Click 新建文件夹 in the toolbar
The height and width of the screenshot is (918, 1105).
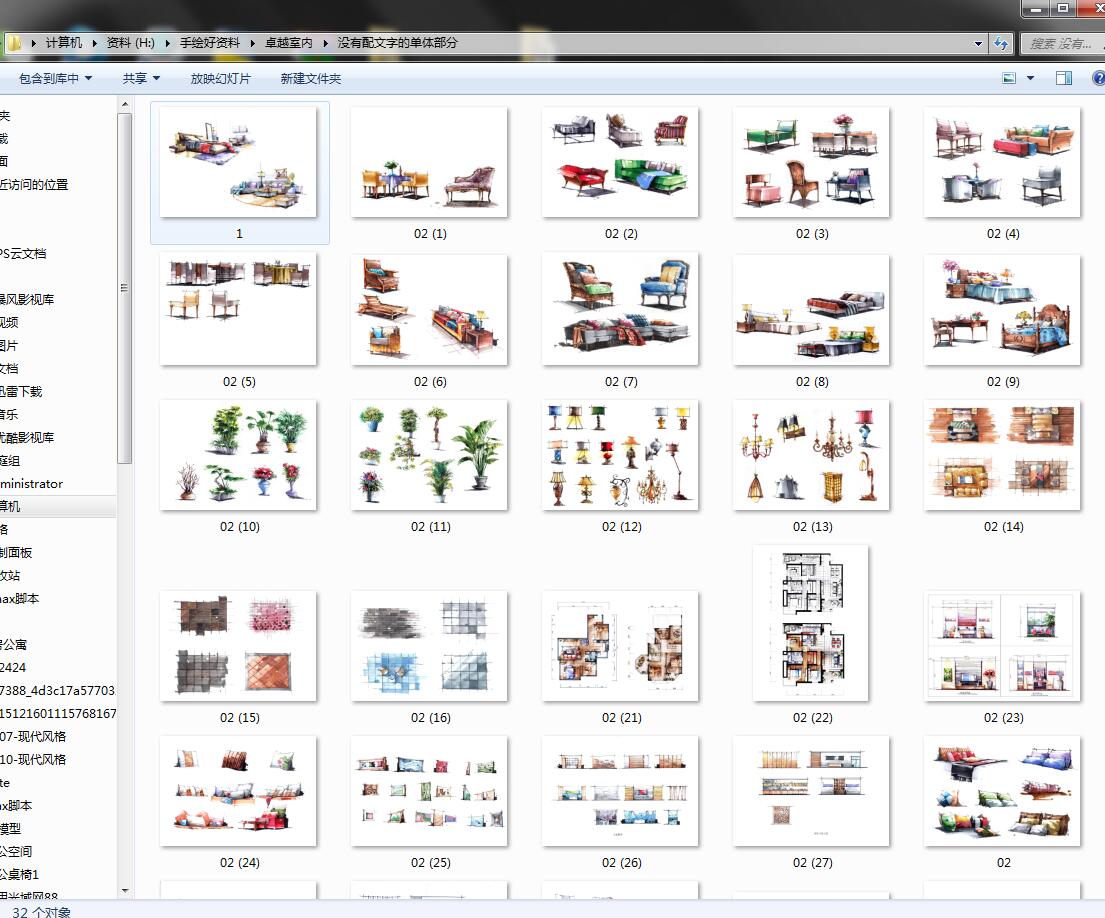point(311,78)
